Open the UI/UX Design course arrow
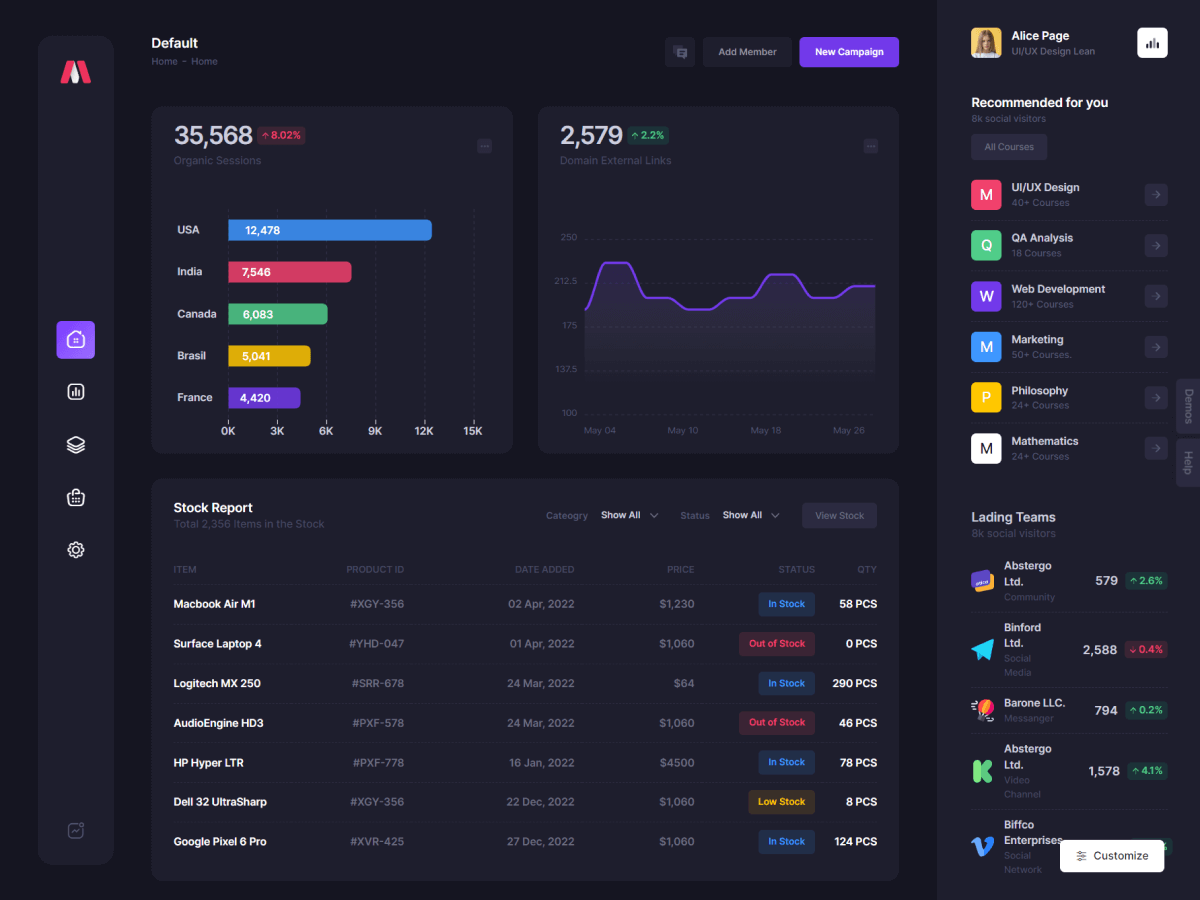Image resolution: width=1200 pixels, height=900 pixels. pos(1156,195)
